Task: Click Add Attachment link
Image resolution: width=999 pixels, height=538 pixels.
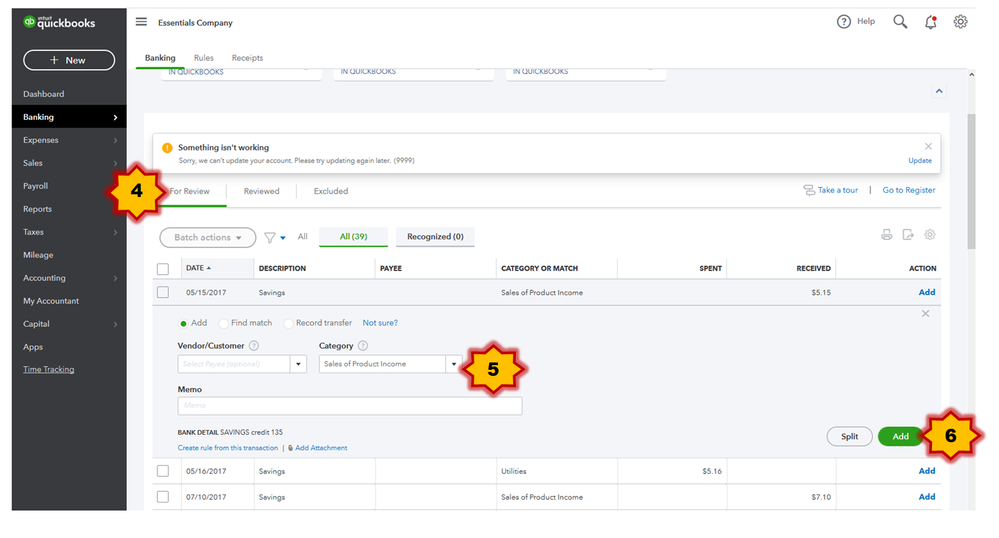Action: [321, 447]
